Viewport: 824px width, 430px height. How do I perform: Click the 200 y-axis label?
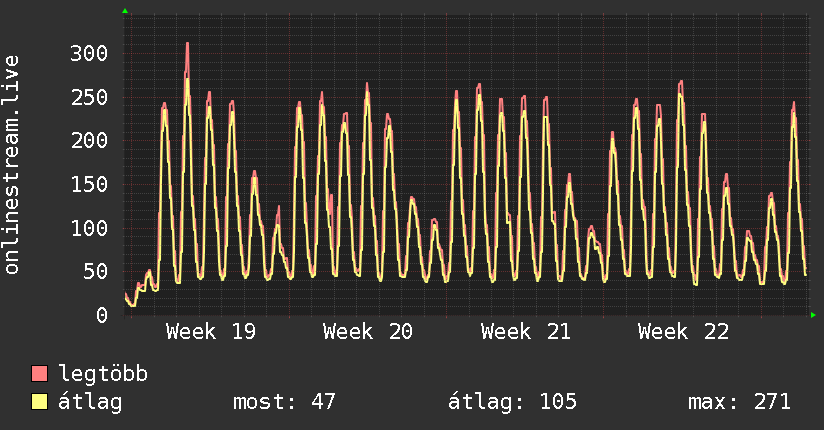(89, 140)
